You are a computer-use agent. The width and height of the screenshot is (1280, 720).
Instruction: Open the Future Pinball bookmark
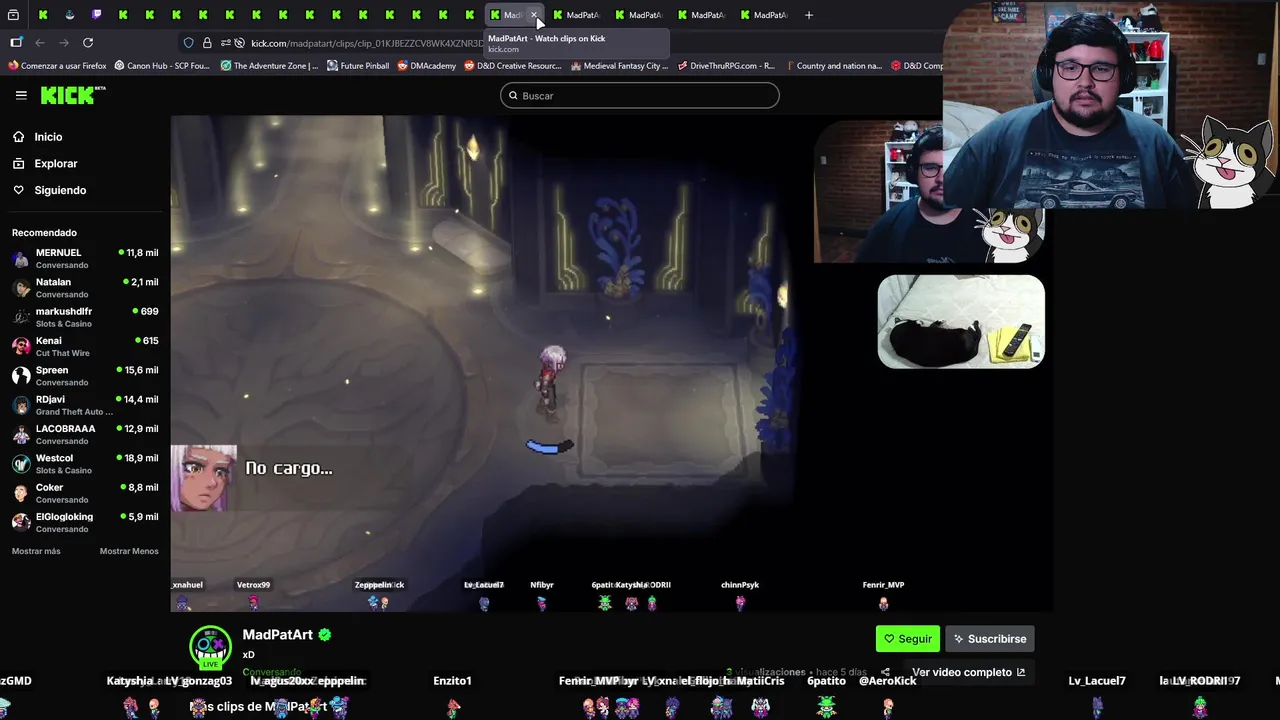click(358, 66)
